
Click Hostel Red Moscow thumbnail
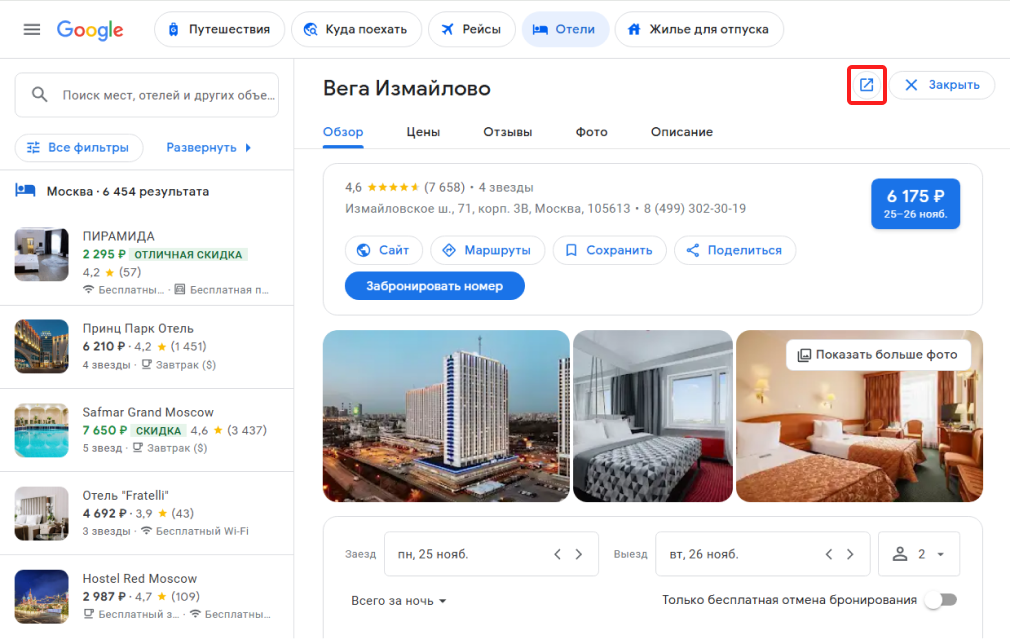coord(42,596)
